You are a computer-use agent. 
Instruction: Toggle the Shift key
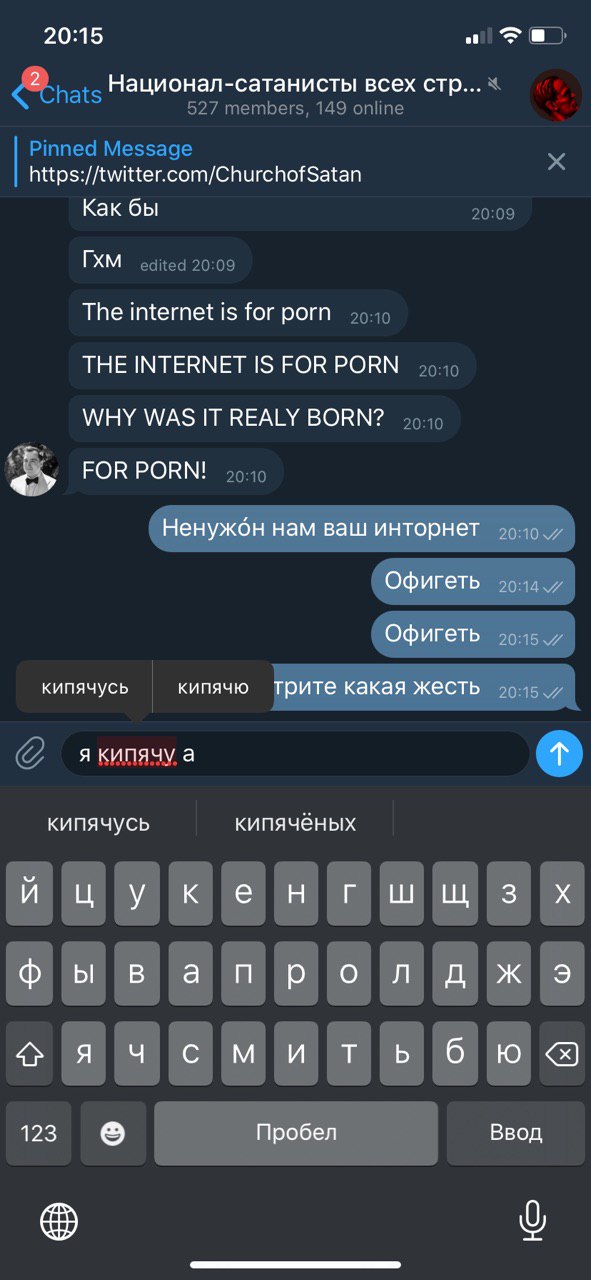coord(31,1054)
